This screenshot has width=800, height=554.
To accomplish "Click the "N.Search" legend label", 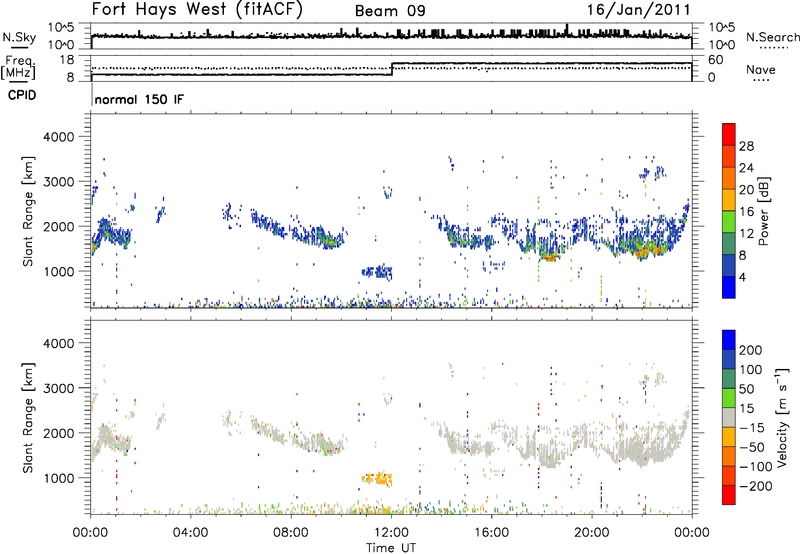I will click(772, 37).
